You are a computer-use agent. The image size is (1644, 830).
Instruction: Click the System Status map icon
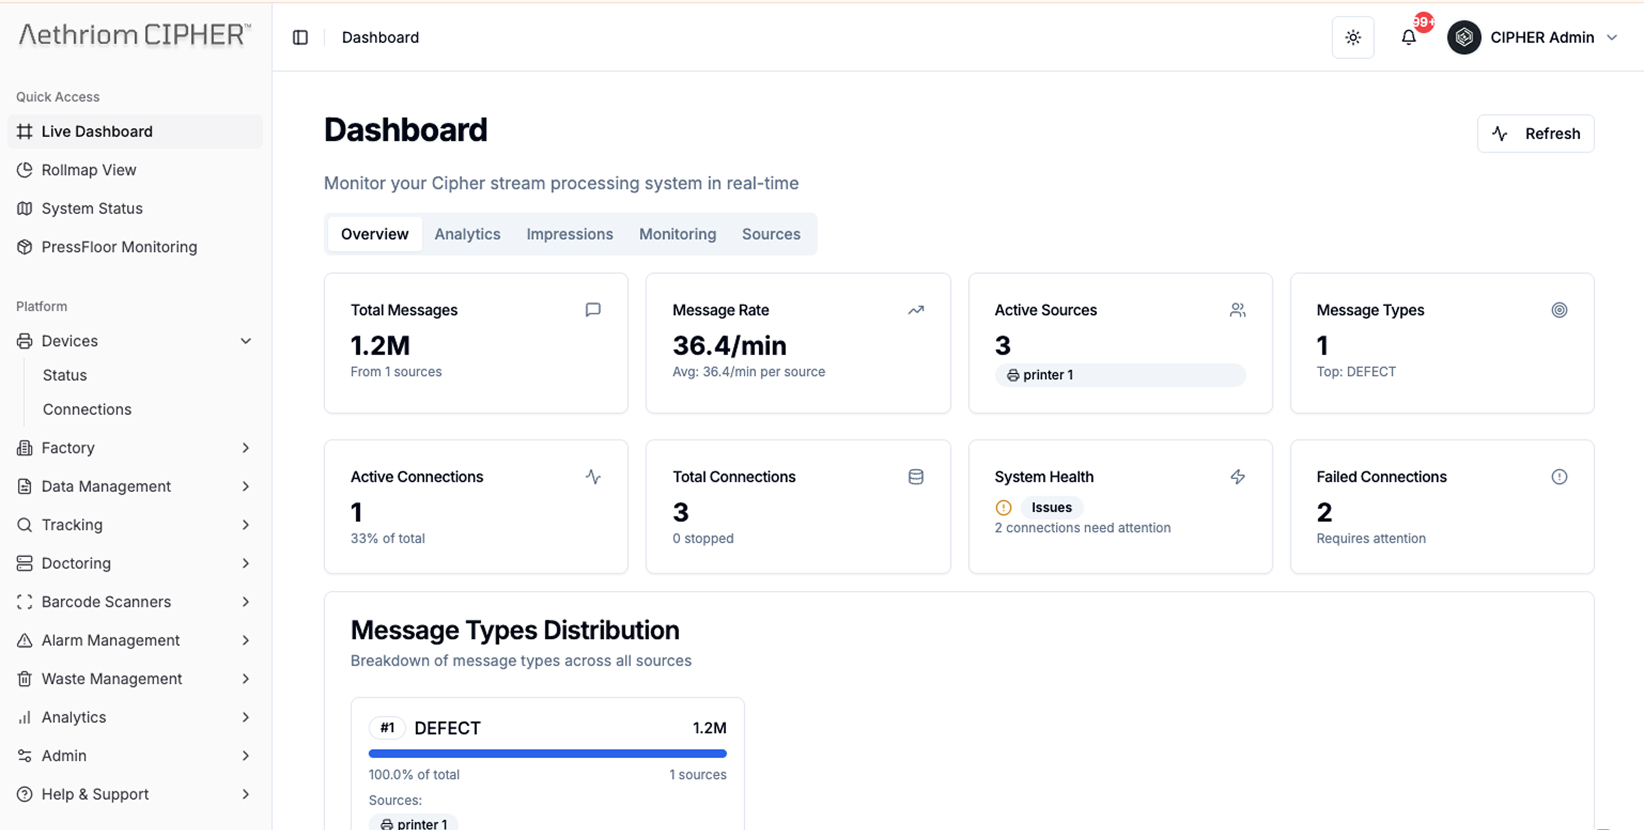click(x=25, y=208)
